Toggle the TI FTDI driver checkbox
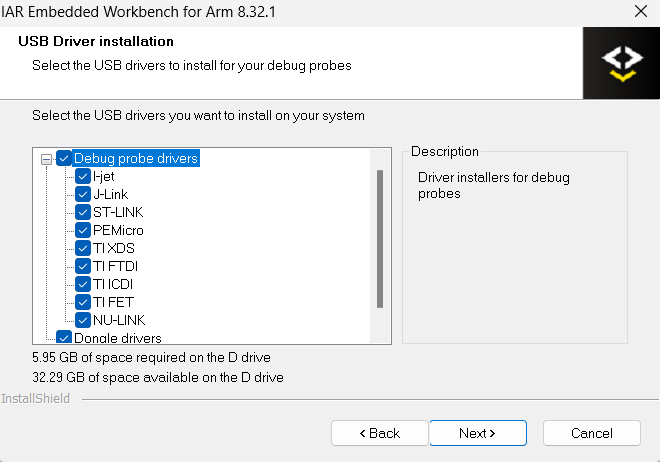This screenshot has width=660, height=462. coord(83,266)
